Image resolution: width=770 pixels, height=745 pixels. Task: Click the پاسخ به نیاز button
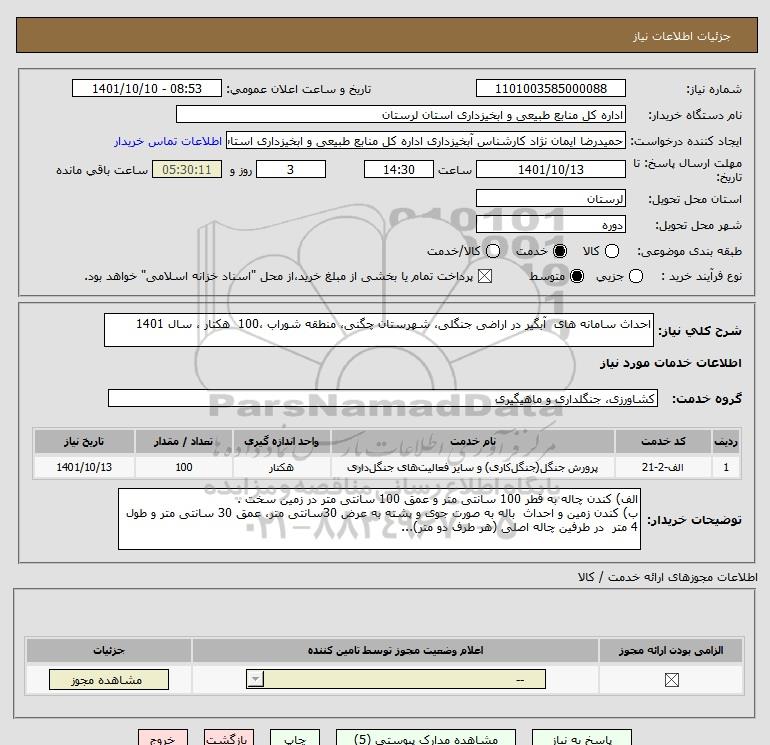tap(582, 738)
